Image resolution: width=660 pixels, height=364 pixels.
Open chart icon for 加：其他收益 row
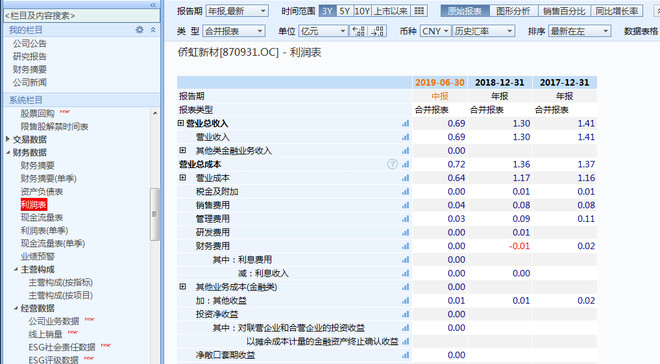pos(405,300)
